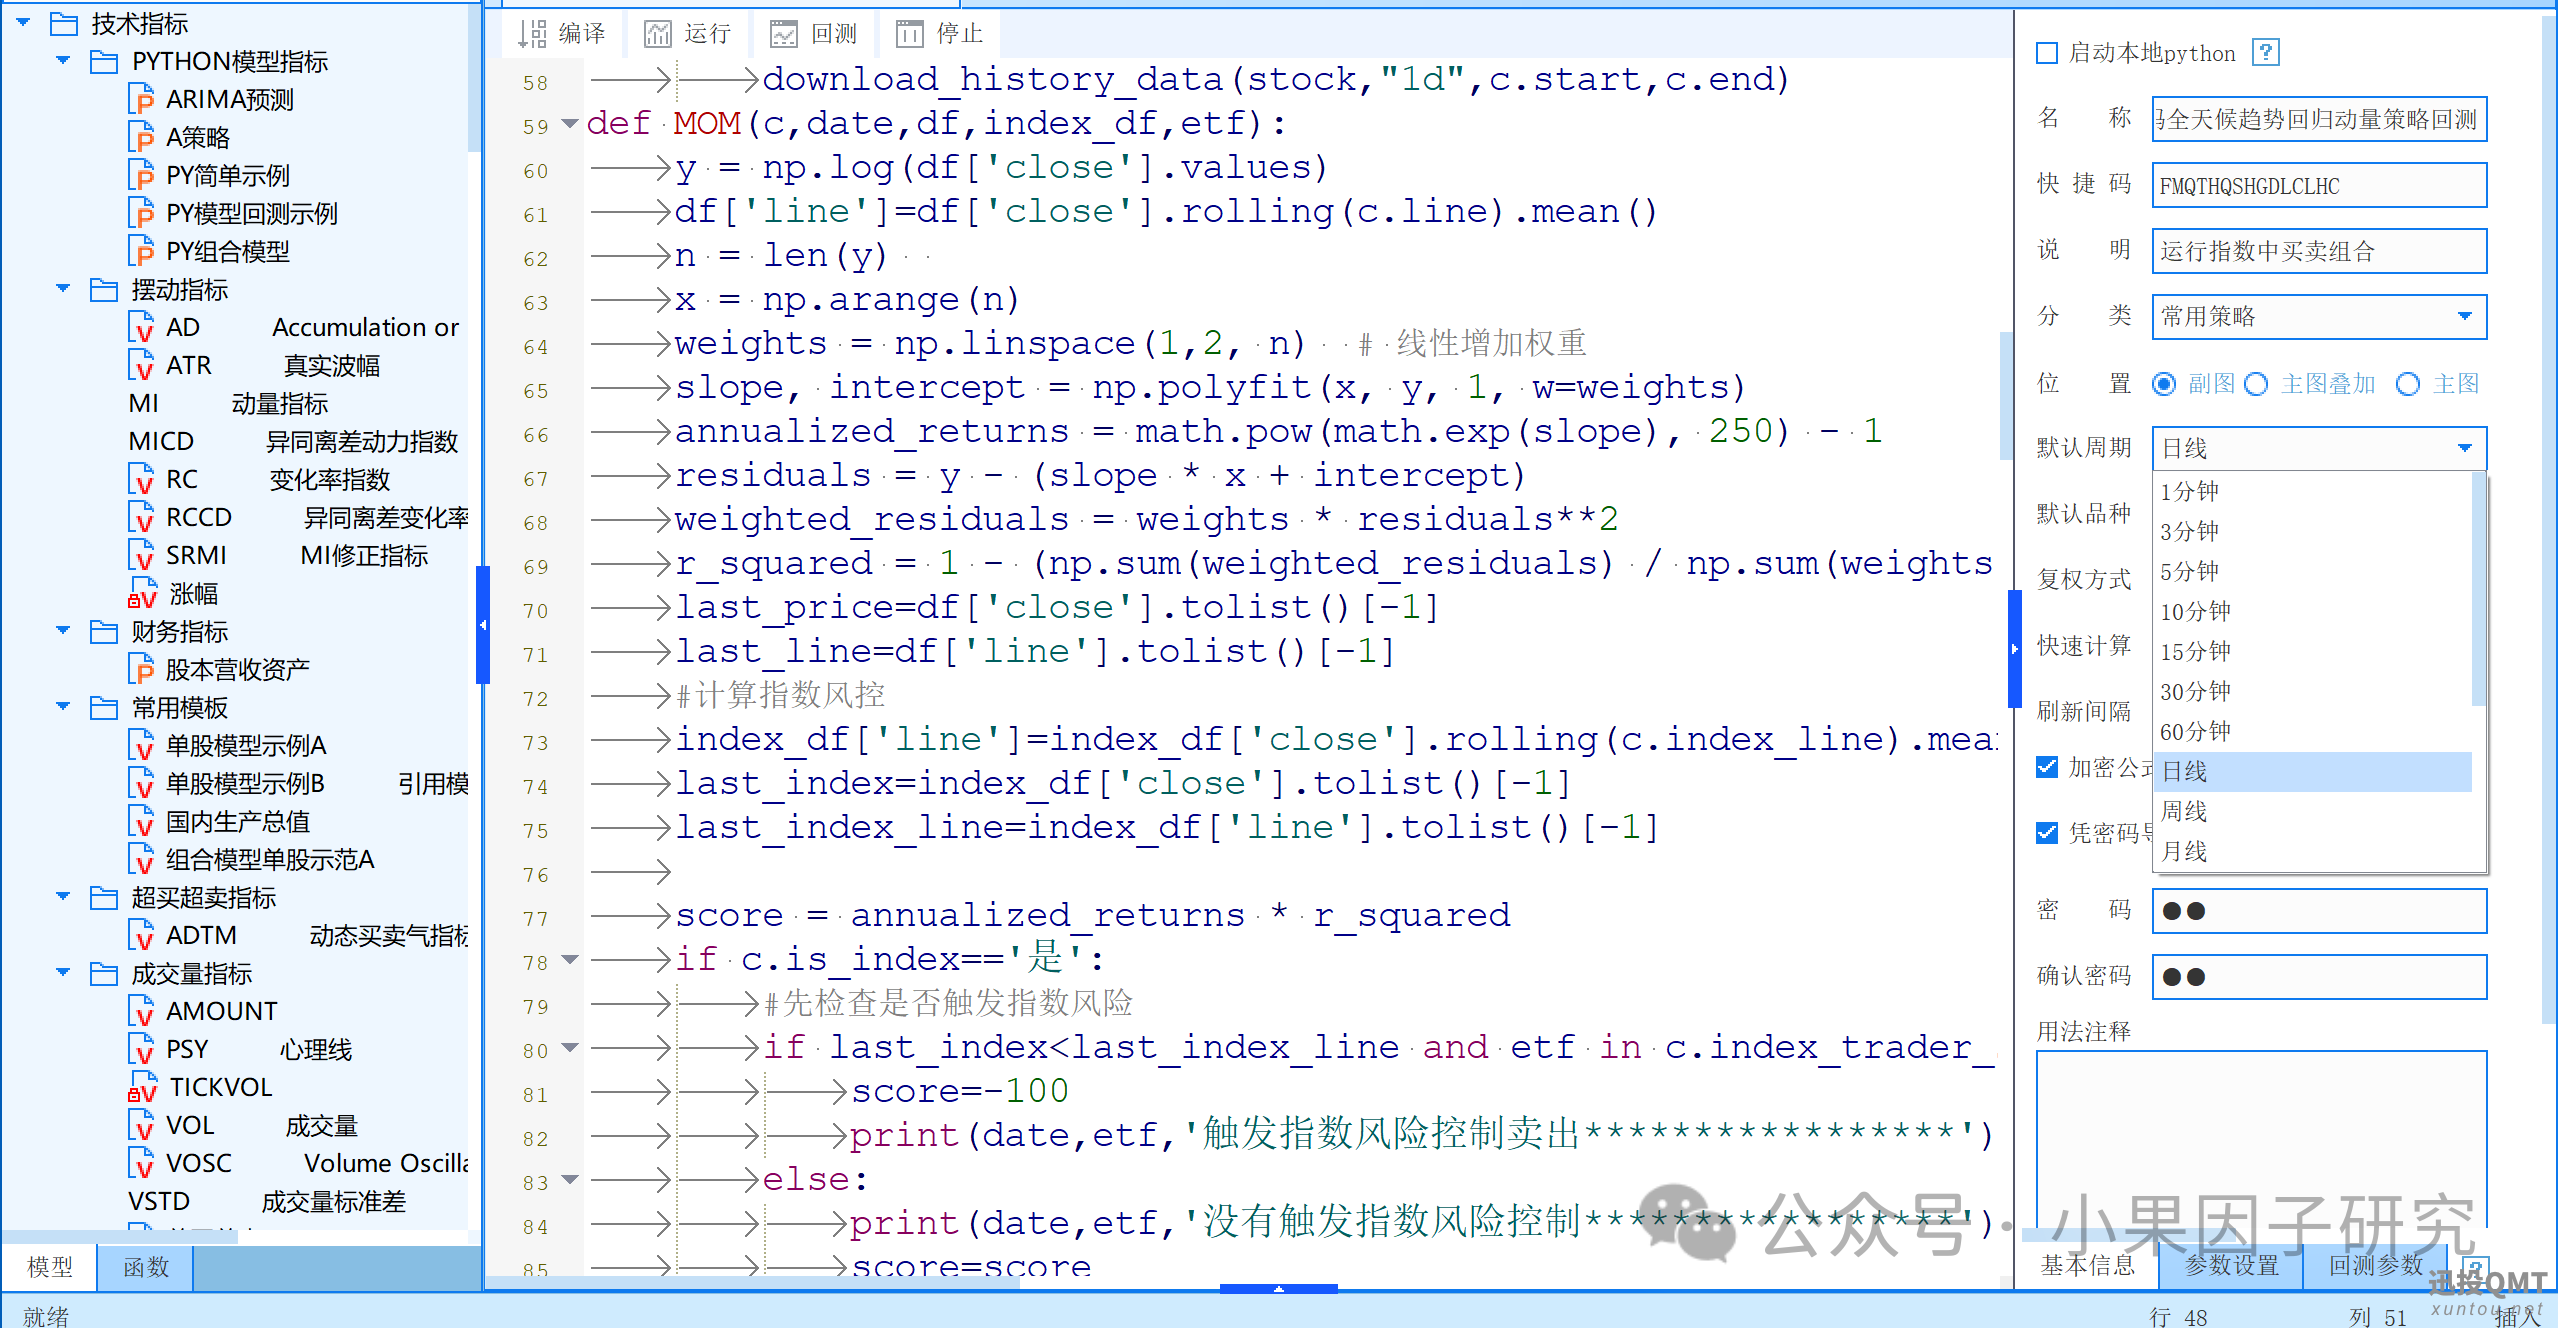The height and width of the screenshot is (1328, 2558).
Task: Click the help icon beside 启动本地python
Action: click(2266, 52)
